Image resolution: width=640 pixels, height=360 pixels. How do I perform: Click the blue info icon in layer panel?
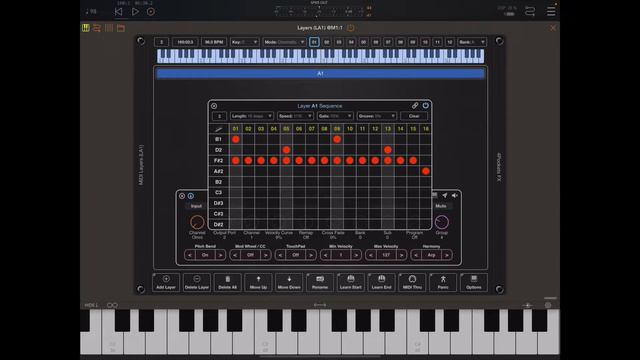[x=191, y=196]
